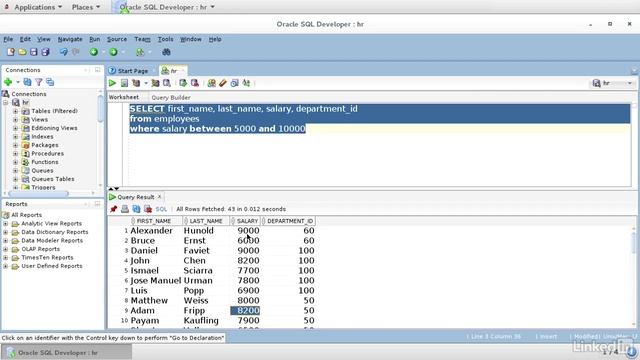Viewport: 640px width, 360px height.
Task: Open the Source menu
Action: [117, 39]
